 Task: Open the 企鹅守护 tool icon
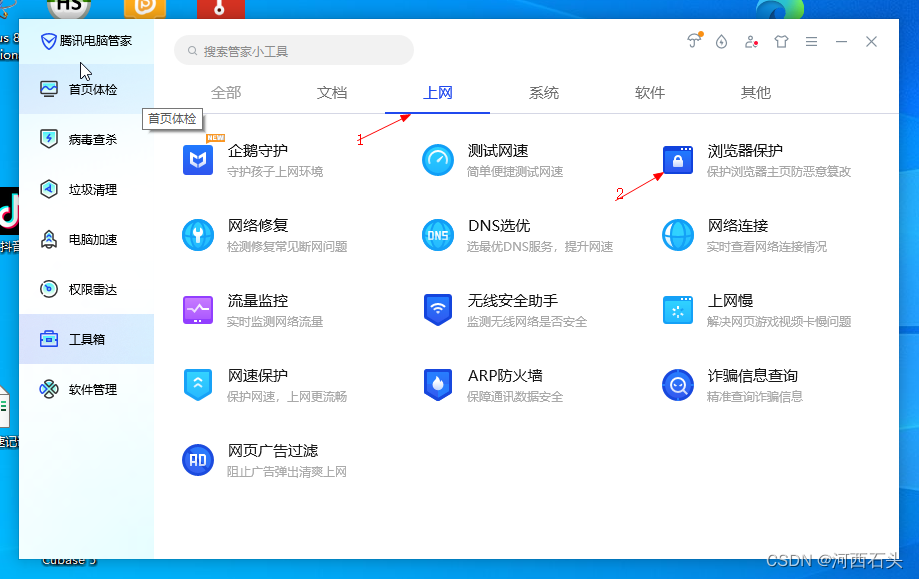pyautogui.click(x=198, y=160)
